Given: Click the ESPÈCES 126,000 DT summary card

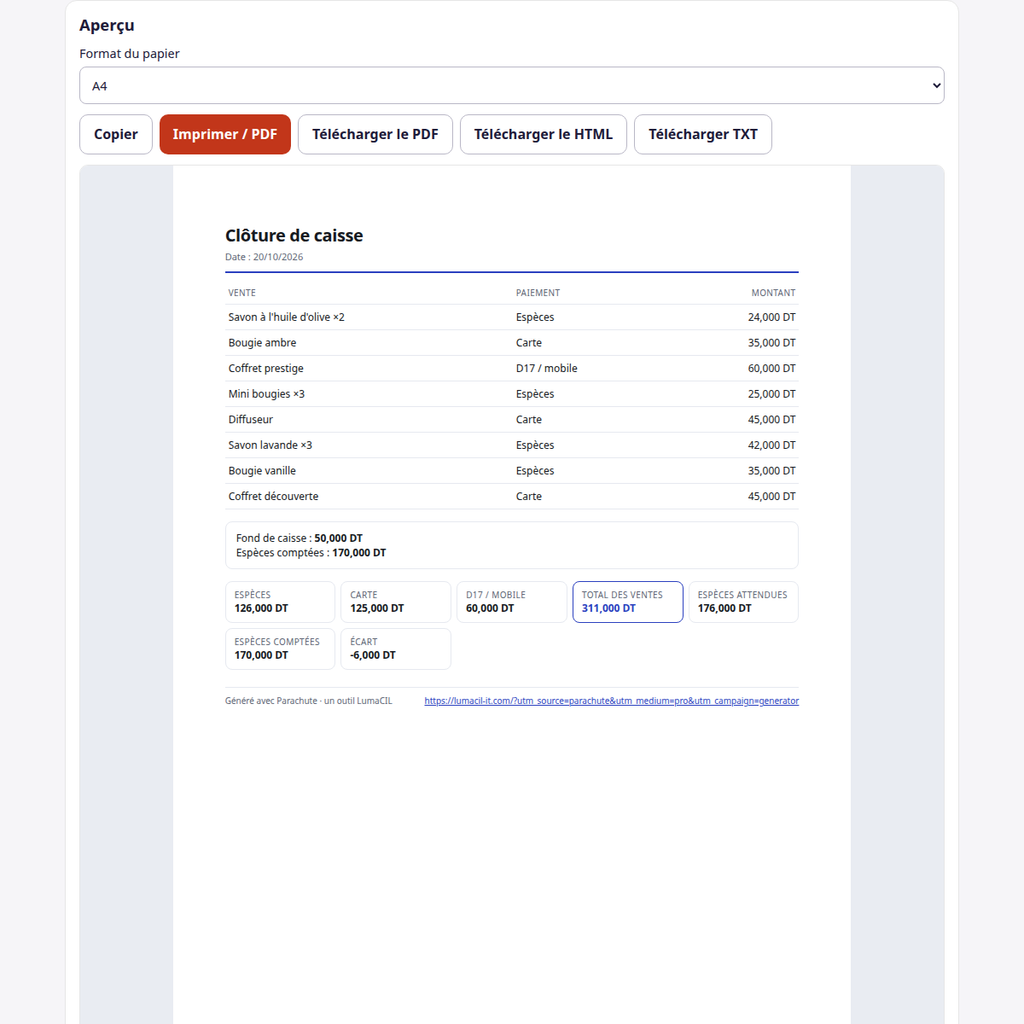Looking at the screenshot, I should coord(280,602).
